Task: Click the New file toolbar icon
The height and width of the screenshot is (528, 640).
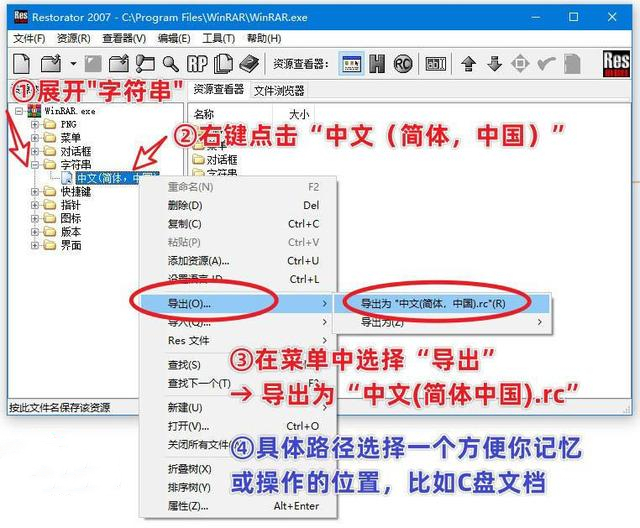Action: [22, 64]
